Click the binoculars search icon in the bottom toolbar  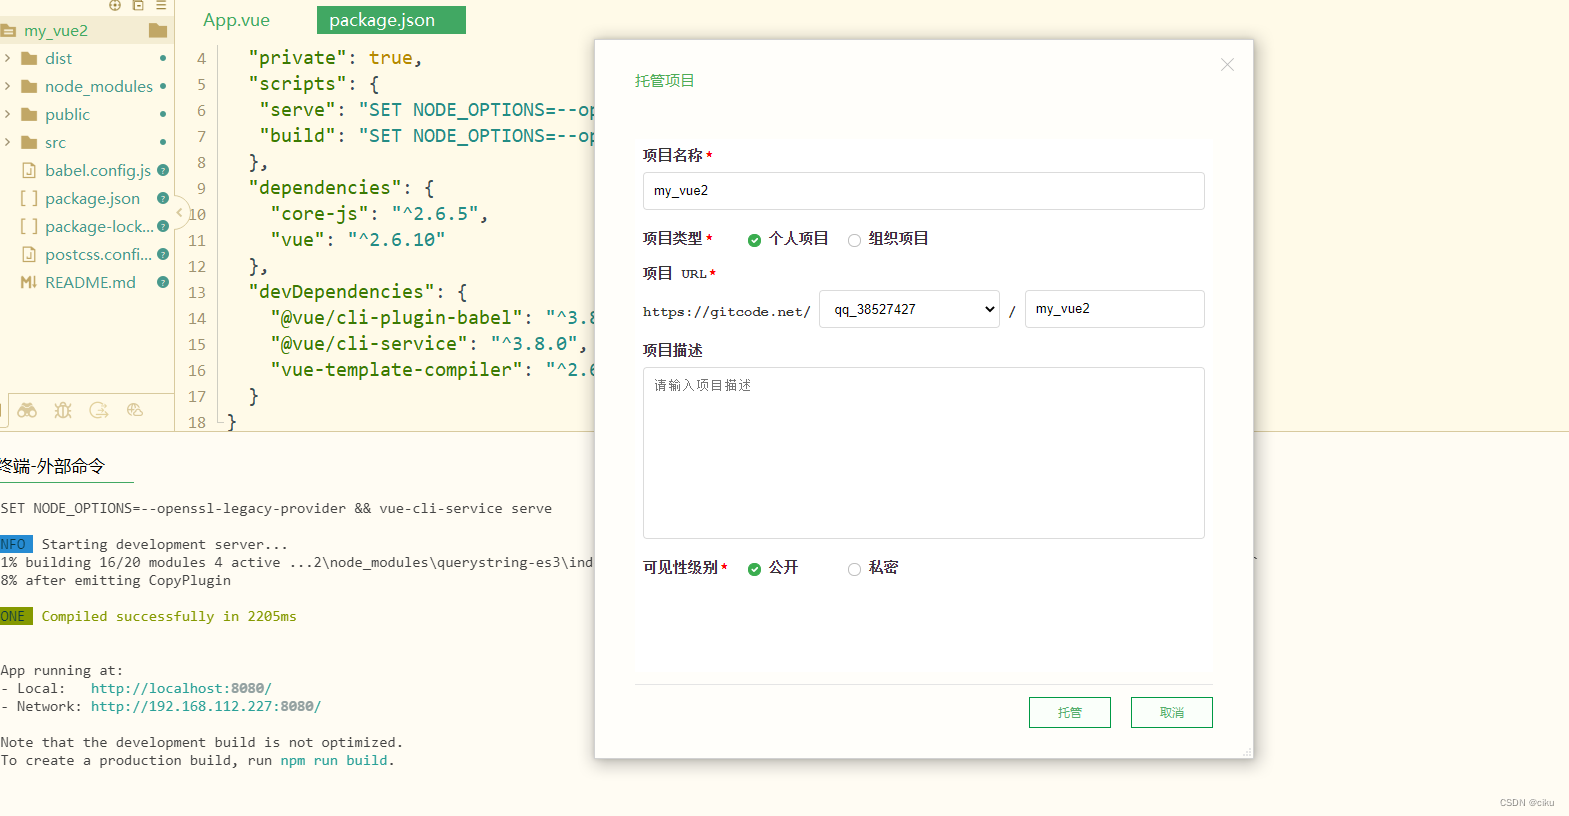(x=27, y=410)
